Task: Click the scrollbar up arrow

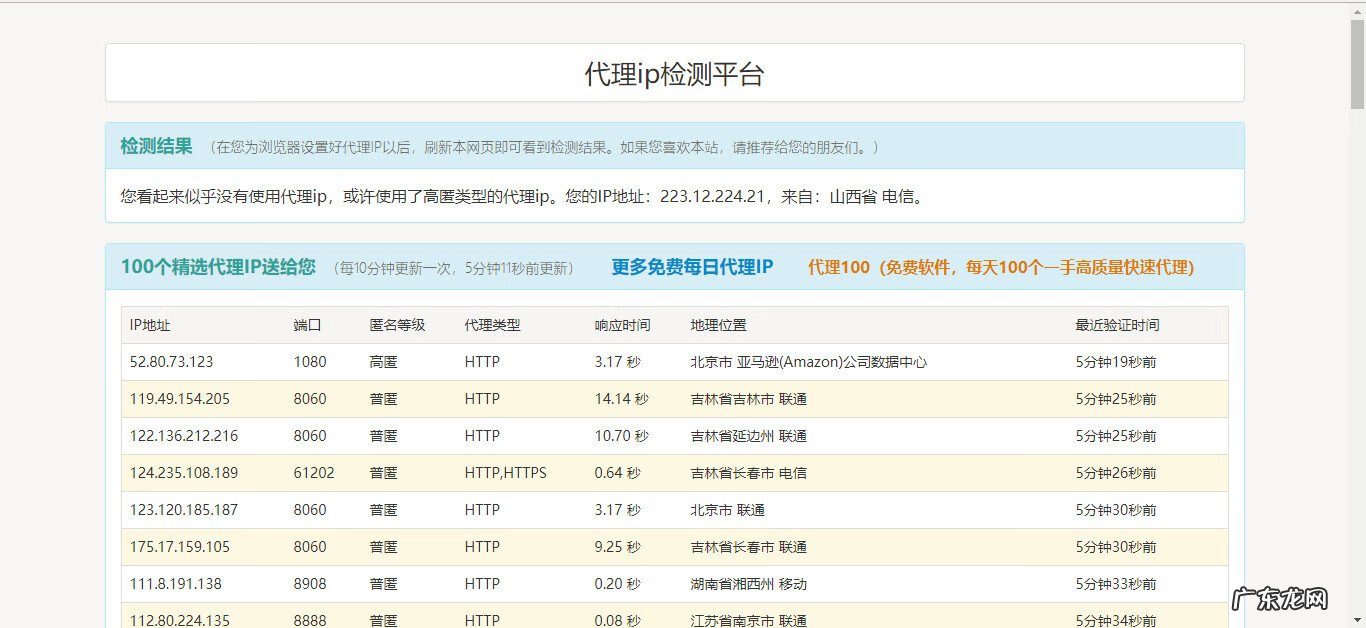Action: pyautogui.click(x=1358, y=10)
